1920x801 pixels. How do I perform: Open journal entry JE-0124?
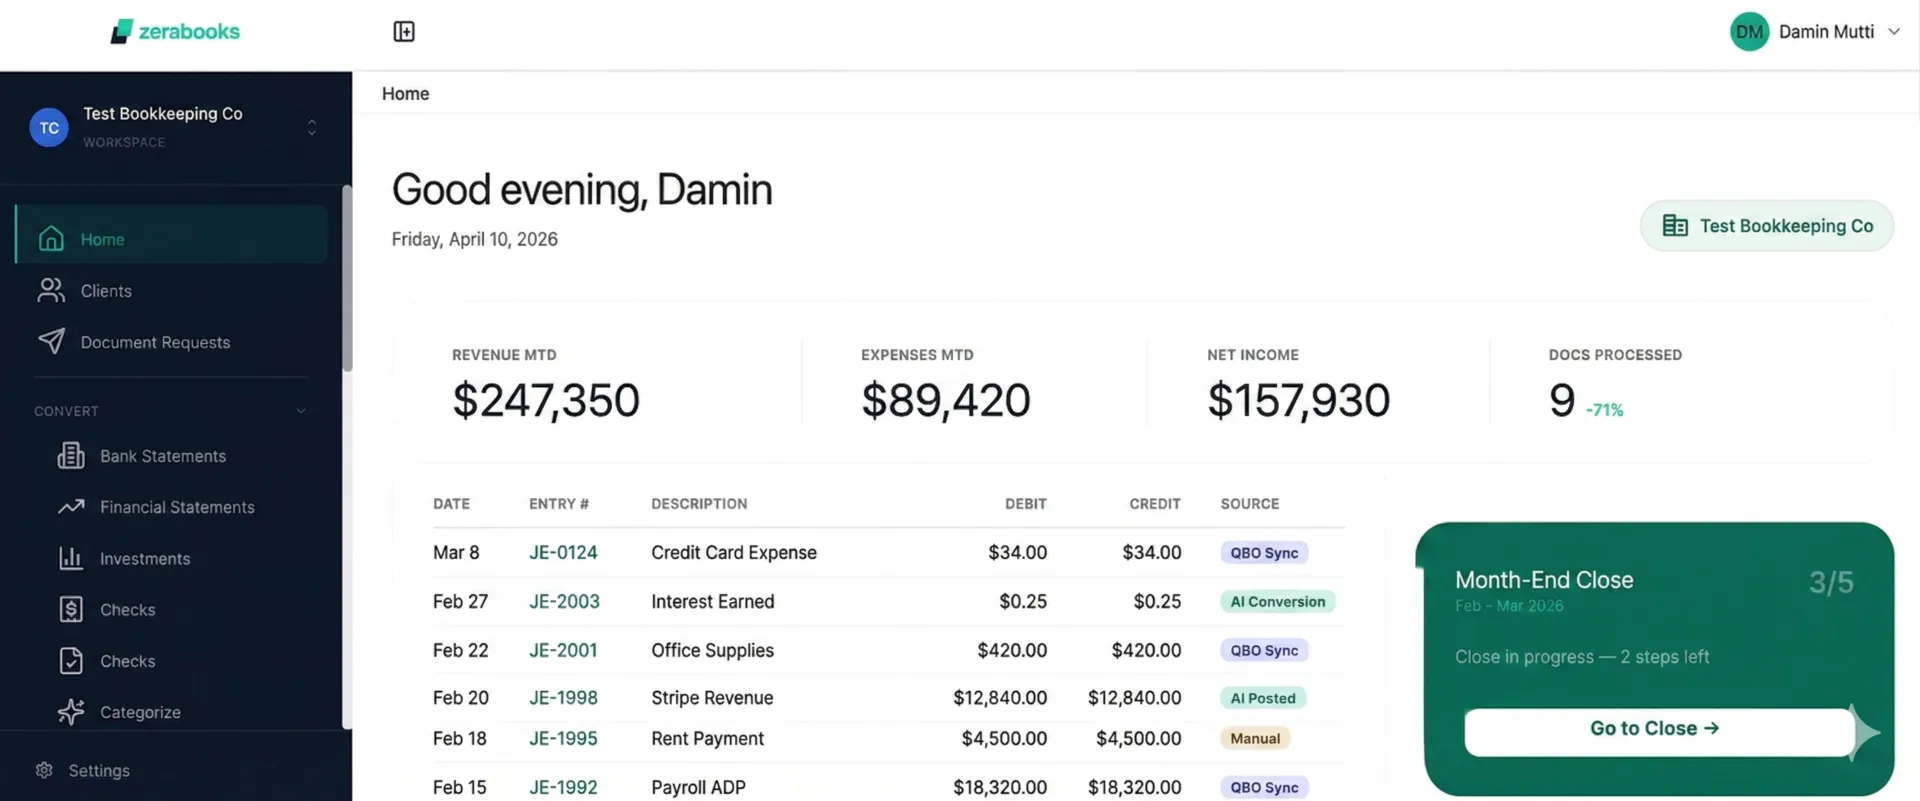pyautogui.click(x=563, y=553)
